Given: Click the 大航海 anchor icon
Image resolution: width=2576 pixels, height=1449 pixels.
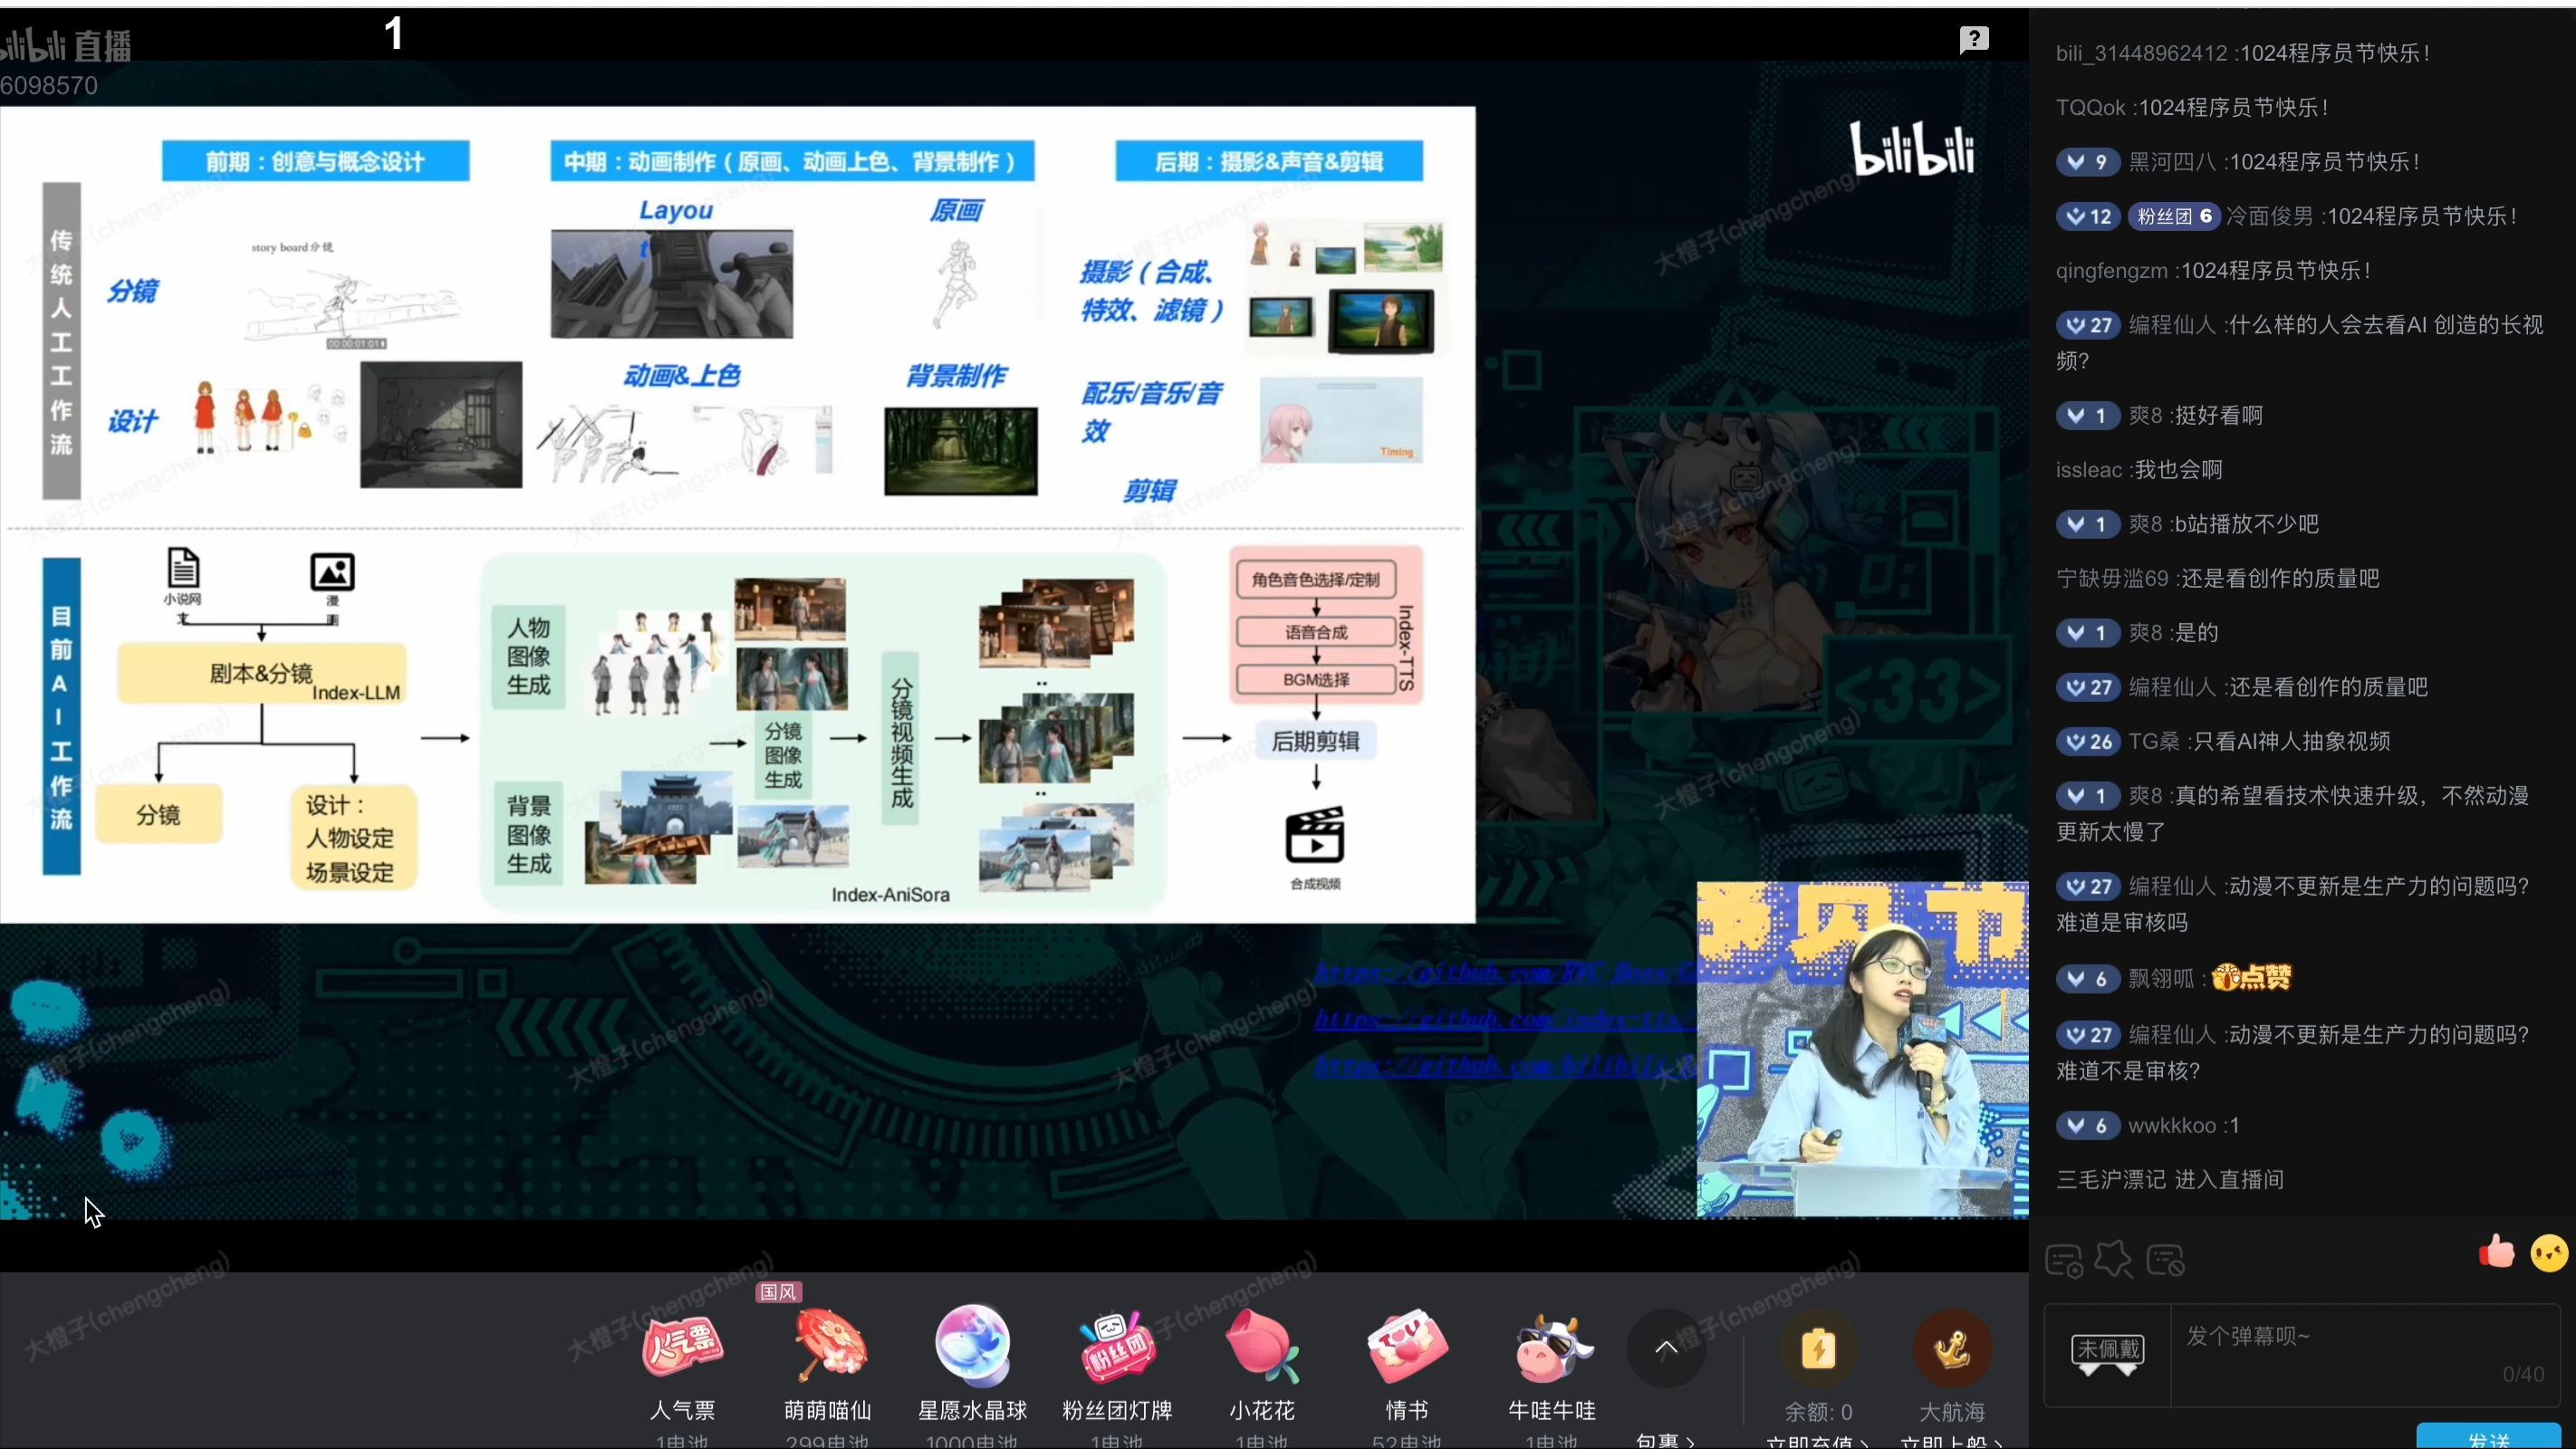Looking at the screenshot, I should point(1951,1348).
